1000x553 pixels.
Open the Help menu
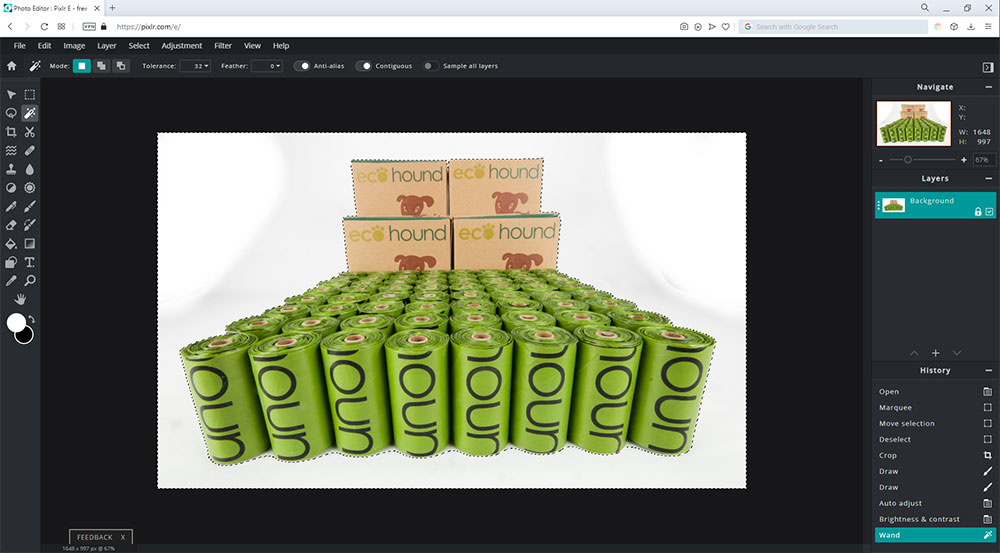(281, 46)
